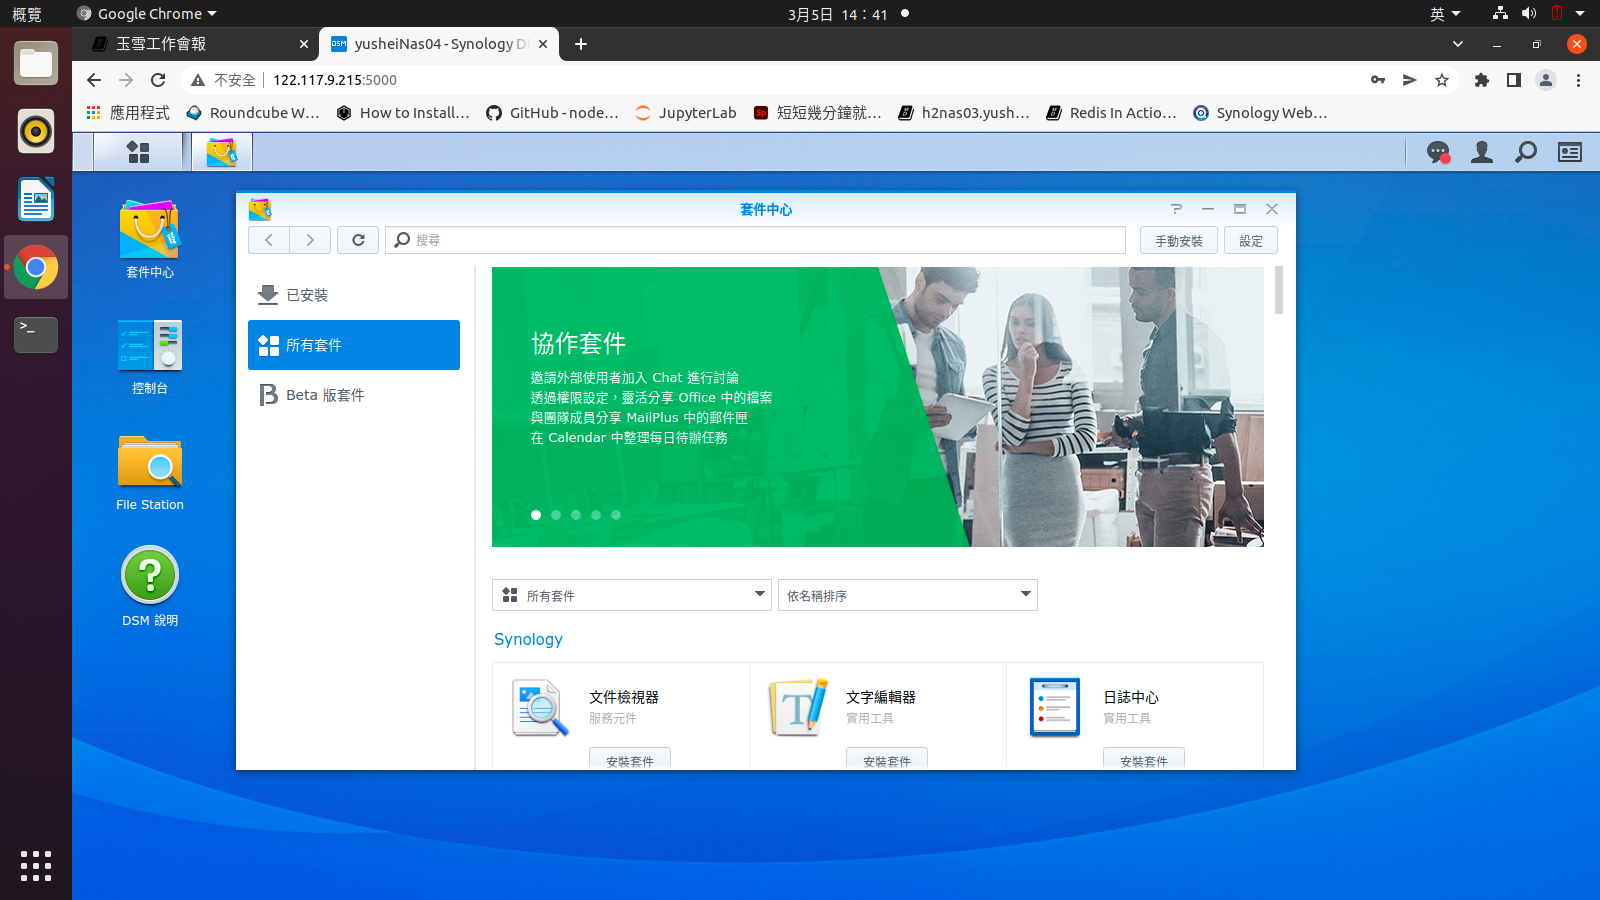Image resolution: width=1600 pixels, height=900 pixels.
Task: Click 設定 button in Package Center
Action: (1251, 241)
